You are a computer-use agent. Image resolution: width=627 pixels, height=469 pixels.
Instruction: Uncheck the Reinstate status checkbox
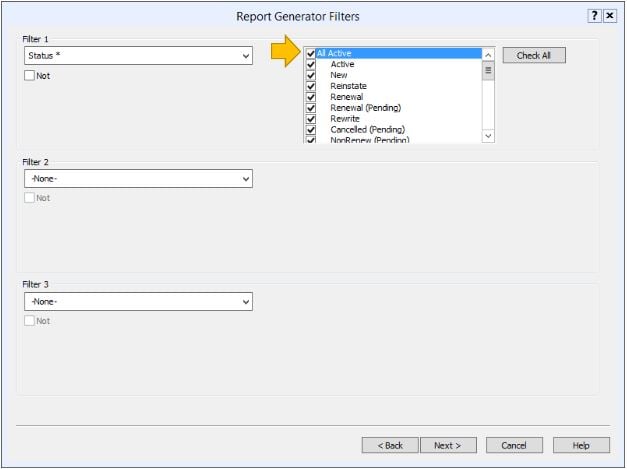coord(311,86)
